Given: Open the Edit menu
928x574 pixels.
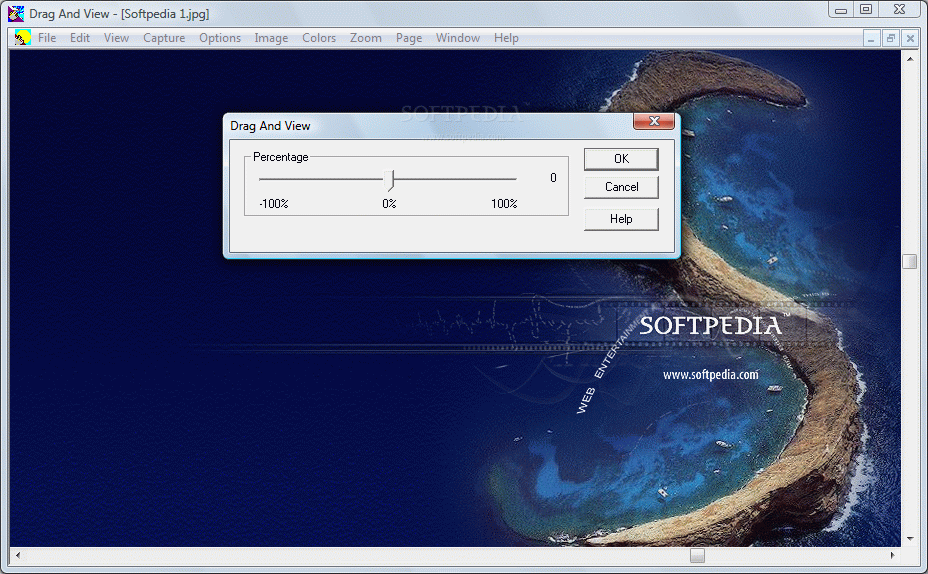Looking at the screenshot, I should click(80, 38).
